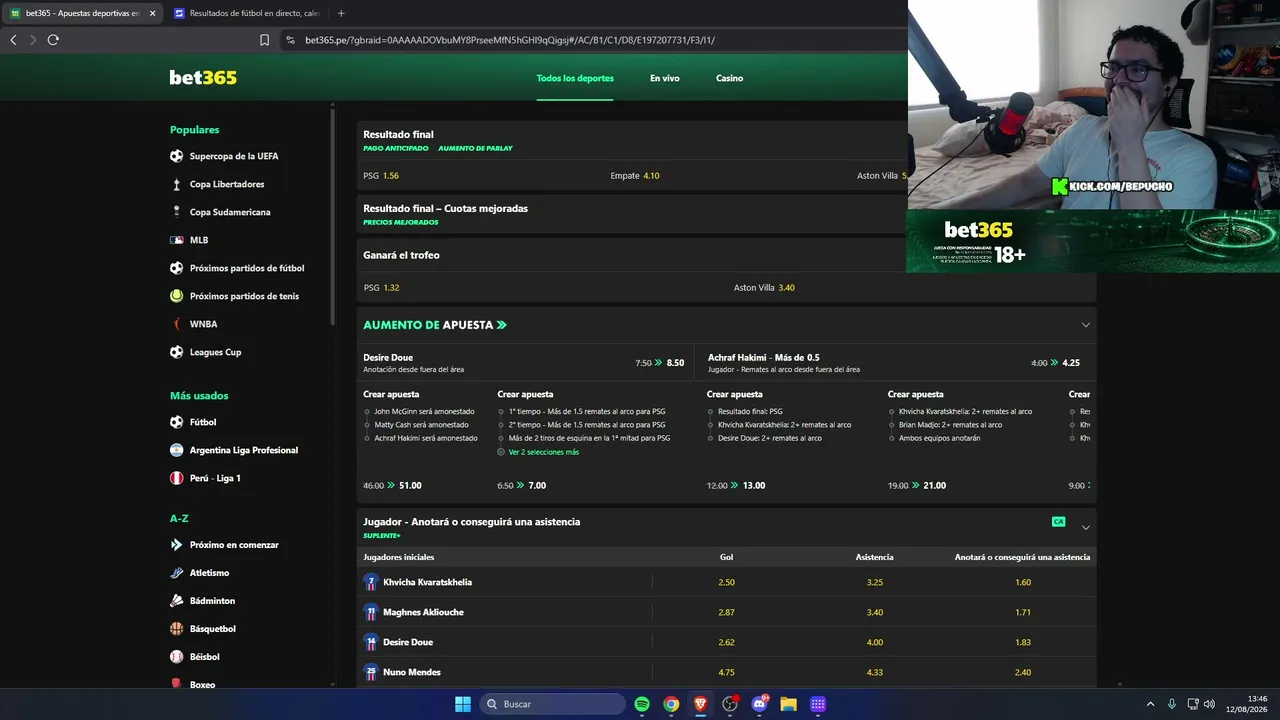Open Supercopa de la UEFA soccer icon

pyautogui.click(x=176, y=156)
